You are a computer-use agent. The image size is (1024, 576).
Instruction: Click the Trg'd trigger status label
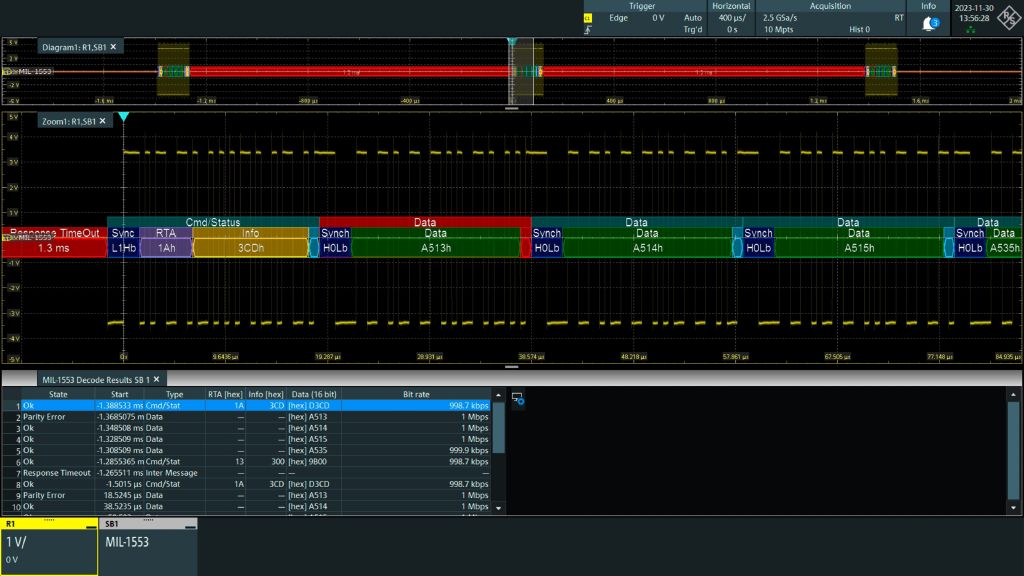pyautogui.click(x=695, y=29)
